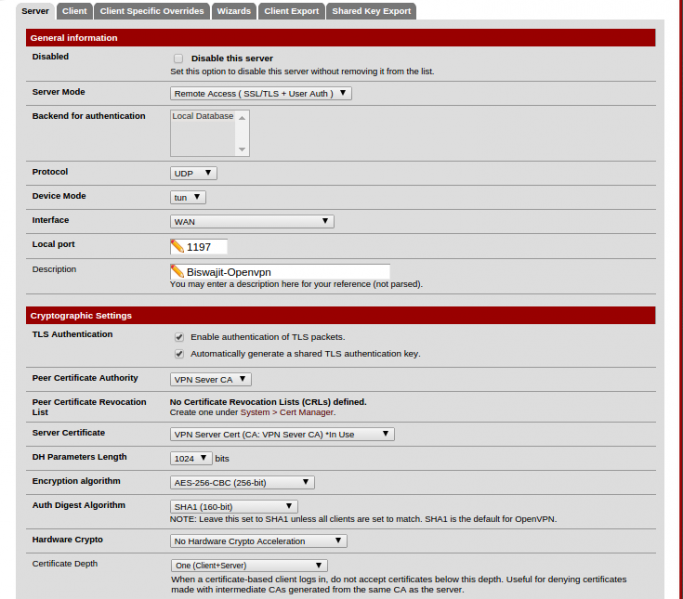This screenshot has height=599, width=683.
Task: Open the Encryption algorithm dropdown
Action: click(242, 483)
